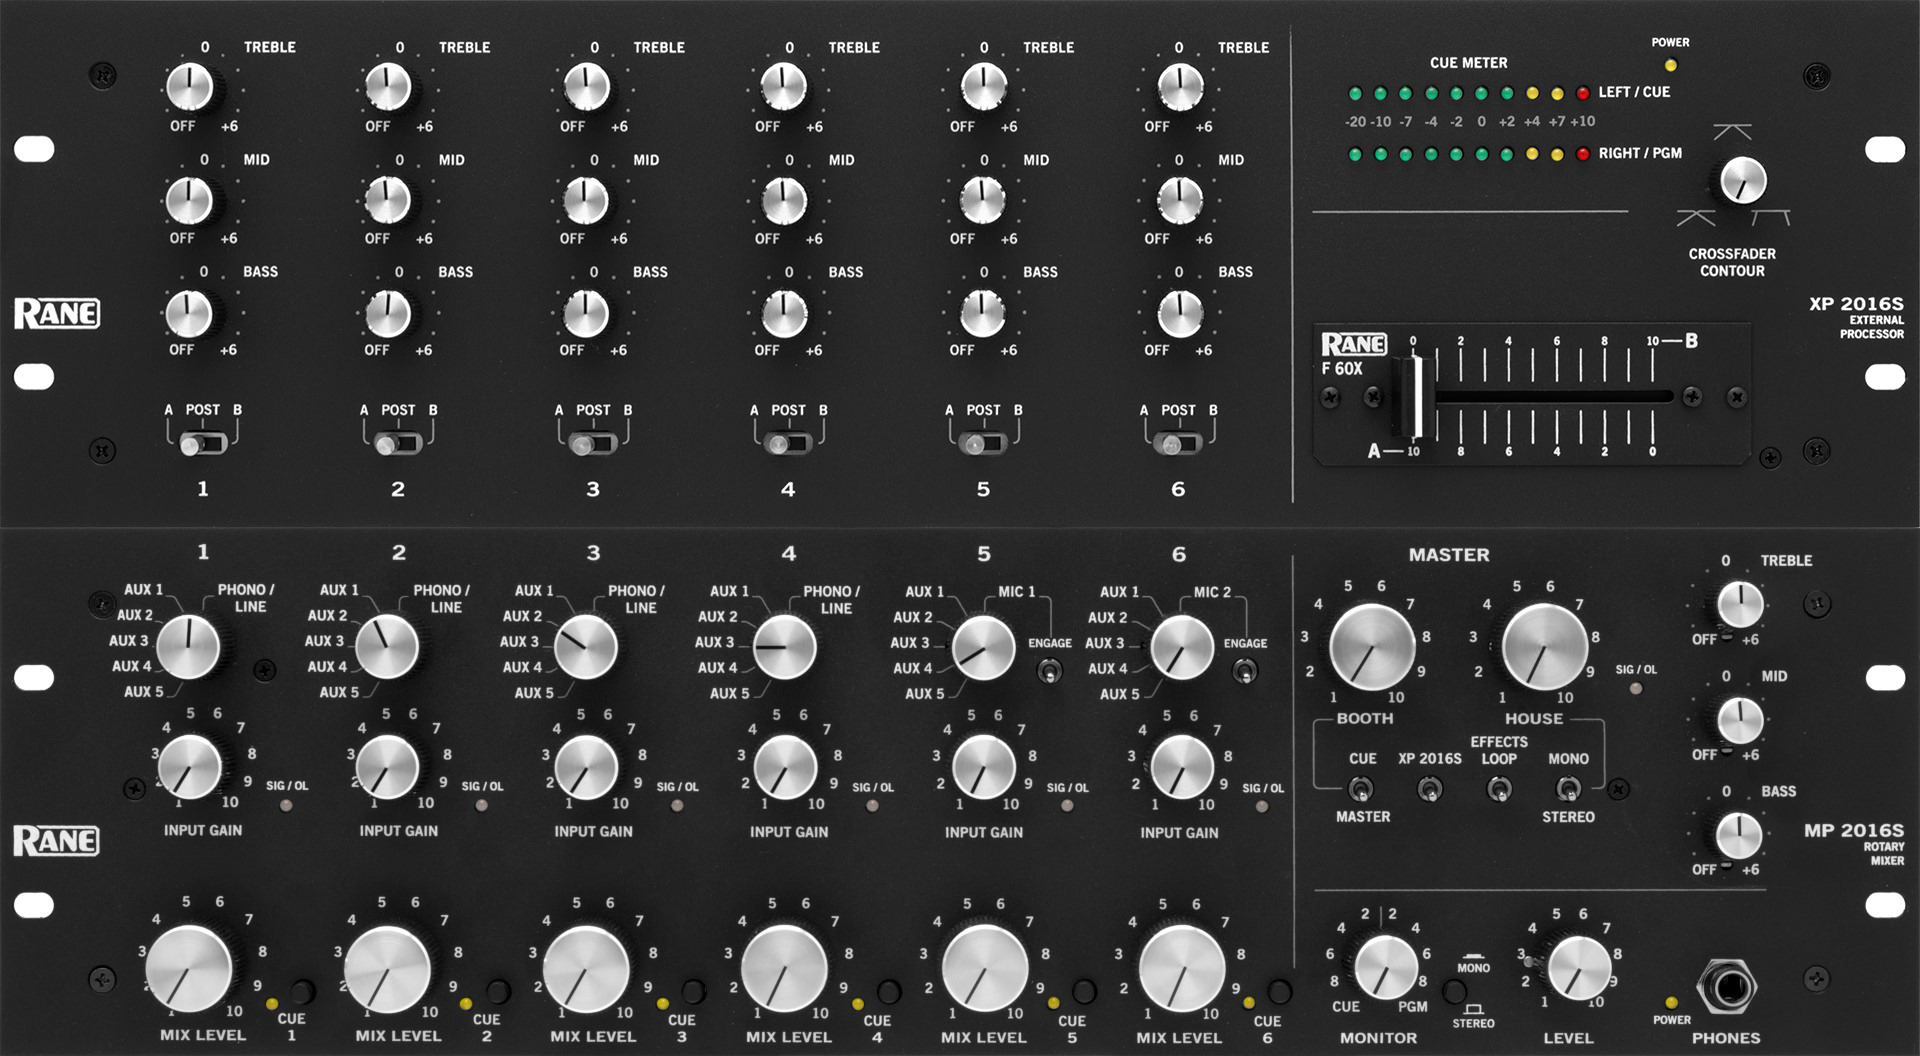Viewport: 1920px width, 1056px height.
Task: Toggle channel 1 A/POST/B slide switch
Action: pyautogui.click(x=203, y=443)
